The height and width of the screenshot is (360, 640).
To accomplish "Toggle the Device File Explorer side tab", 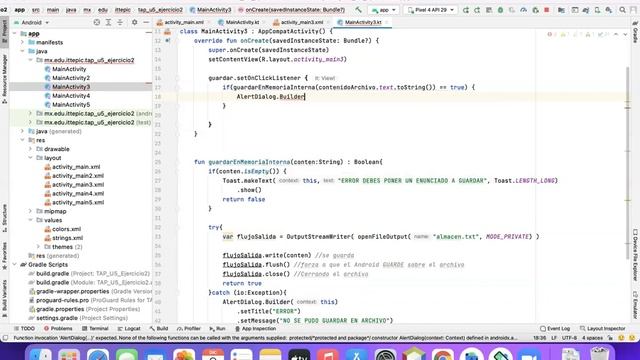I will (x=635, y=255).
